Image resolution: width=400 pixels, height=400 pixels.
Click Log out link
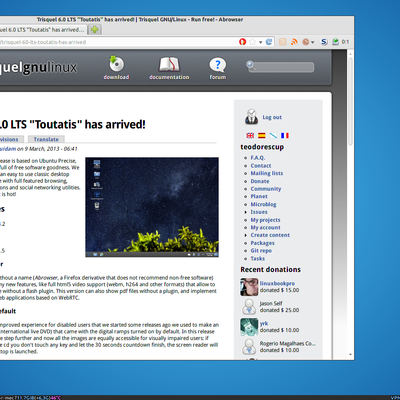pos(272,117)
